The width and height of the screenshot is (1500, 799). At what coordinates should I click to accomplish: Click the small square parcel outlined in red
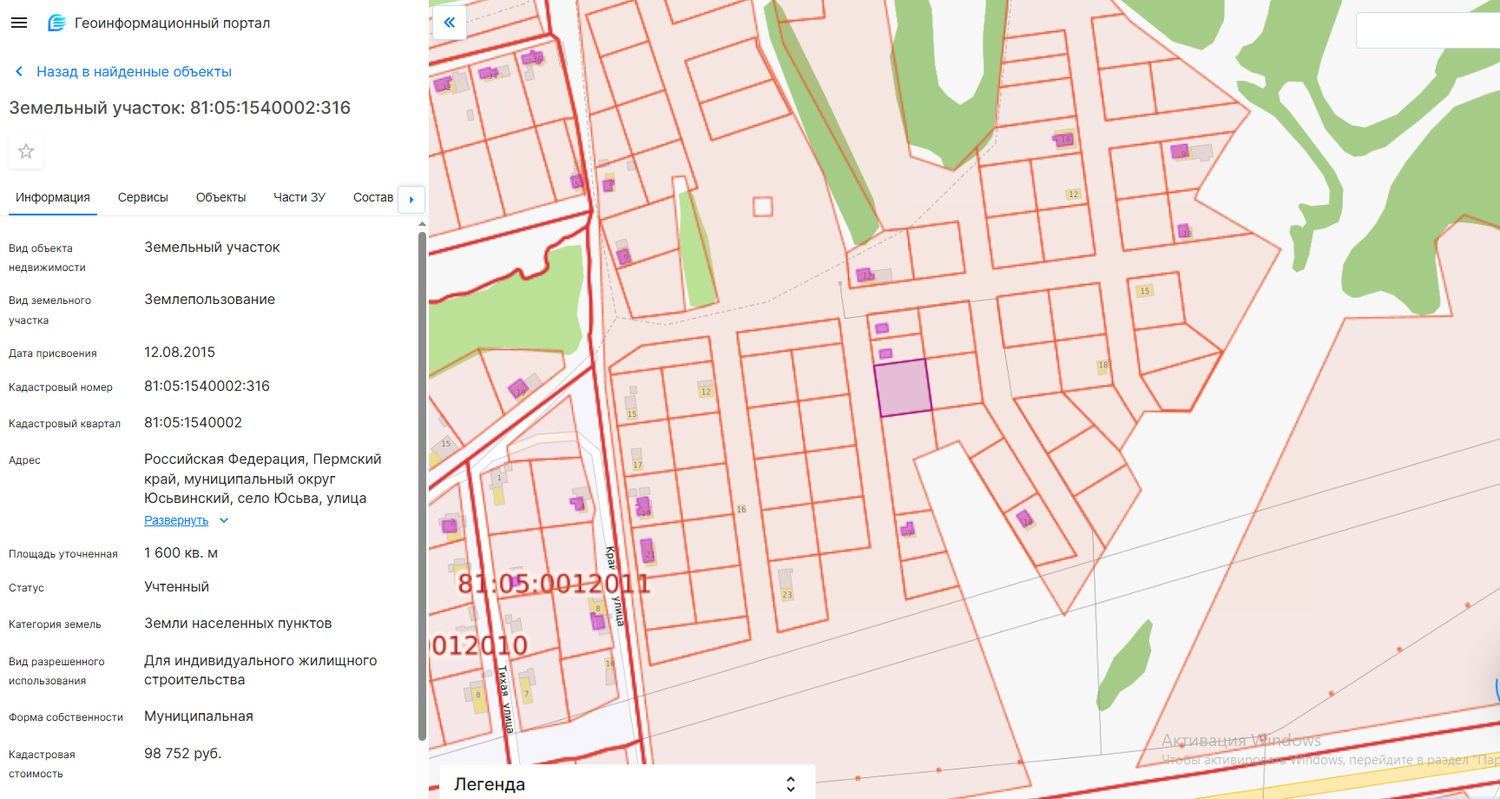click(763, 207)
